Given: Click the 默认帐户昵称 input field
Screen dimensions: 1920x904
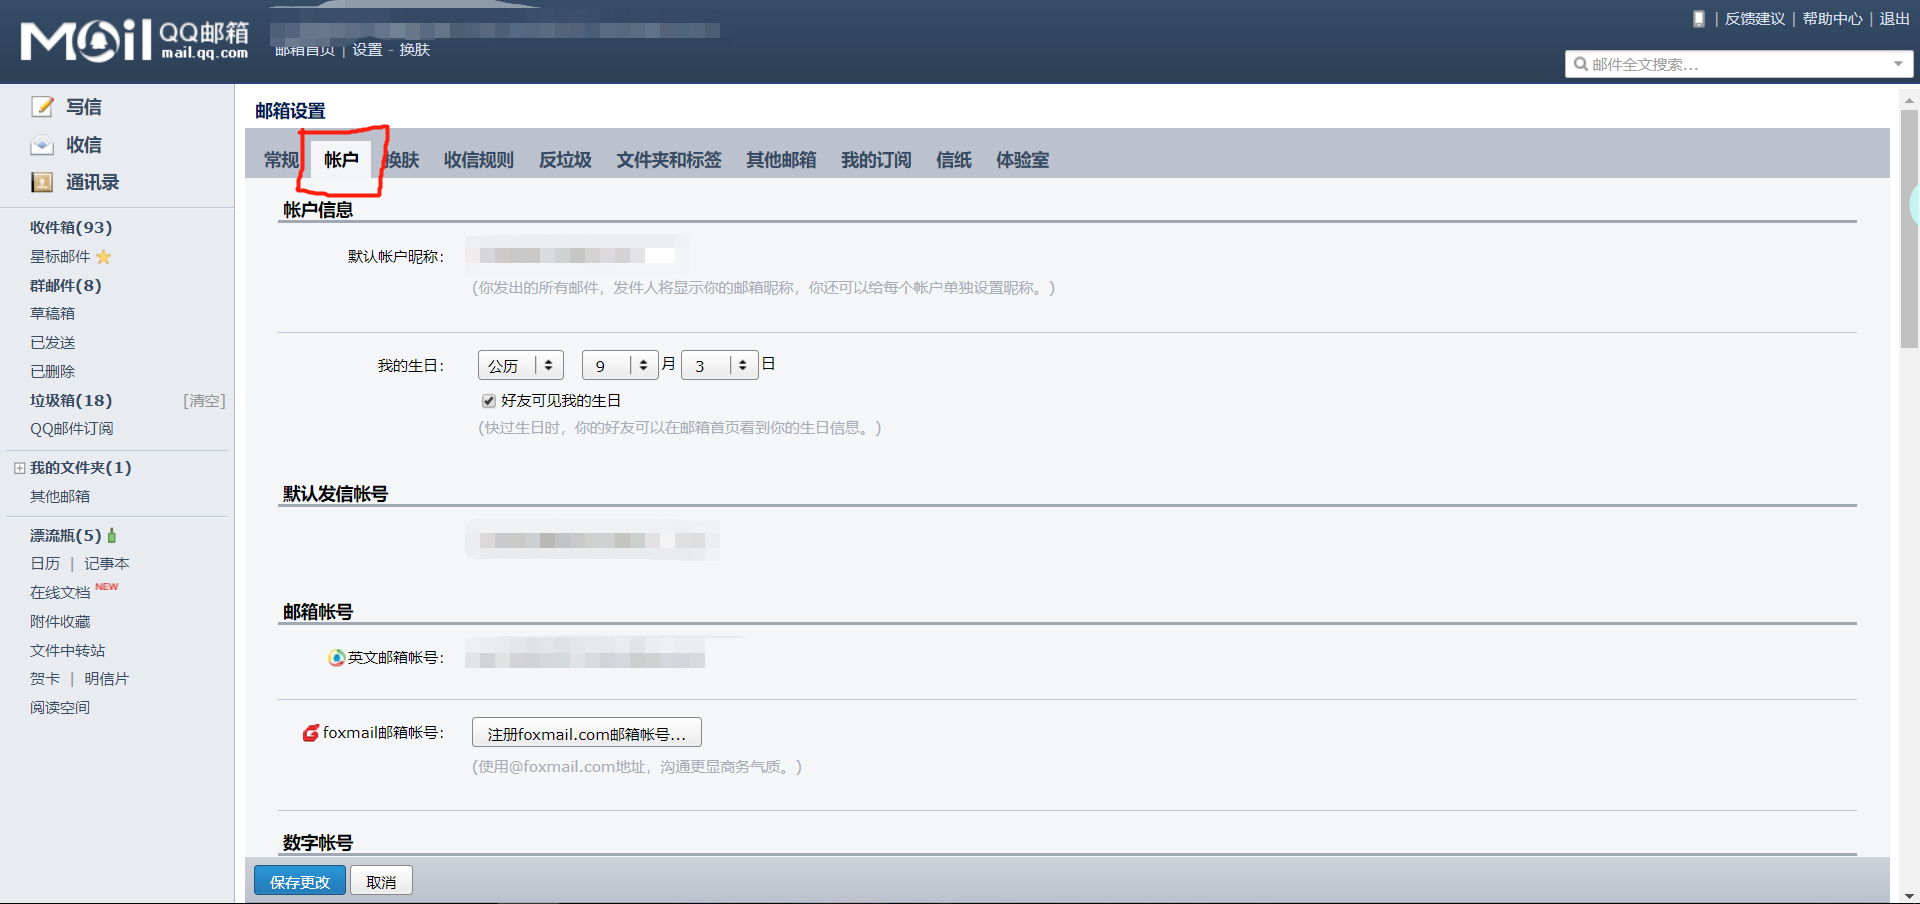Looking at the screenshot, I should tap(578, 255).
